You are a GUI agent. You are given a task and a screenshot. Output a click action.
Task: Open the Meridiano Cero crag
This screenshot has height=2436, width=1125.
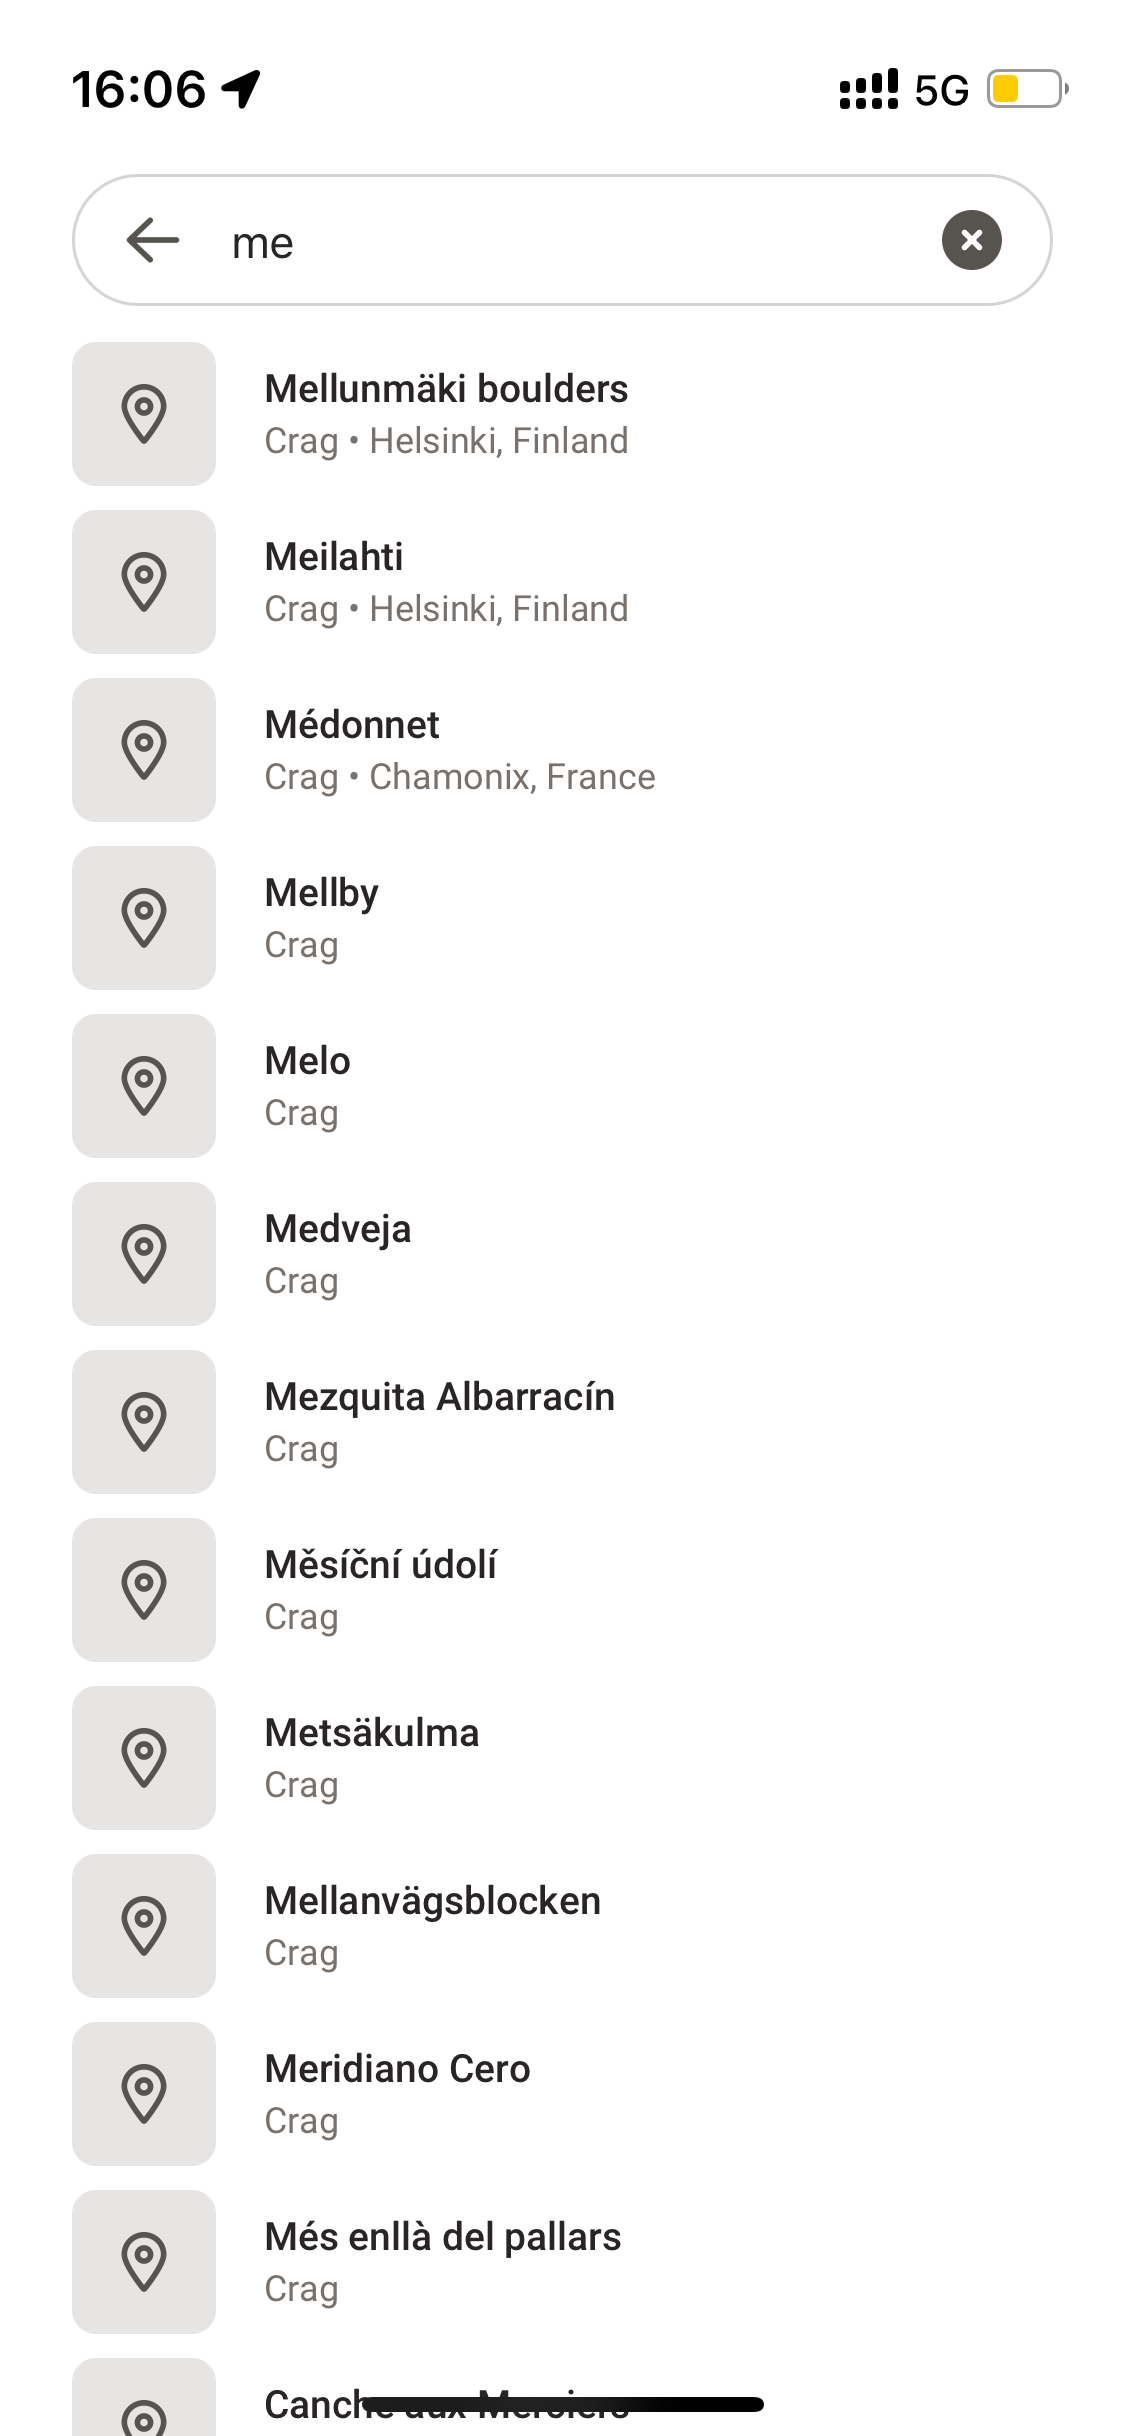pyautogui.click(x=398, y=2094)
